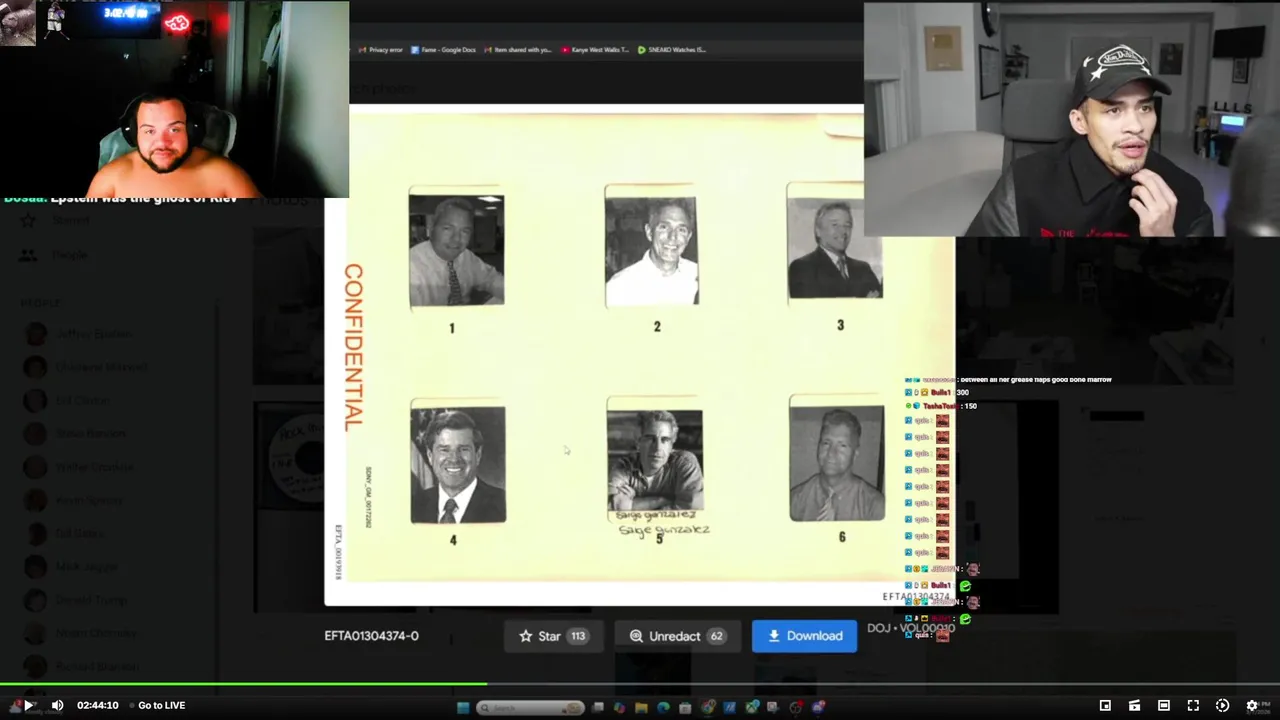Screen dimensions: 1280x720
Task: Click the circled play icon beside settings gear
Action: pyautogui.click(x=1222, y=705)
